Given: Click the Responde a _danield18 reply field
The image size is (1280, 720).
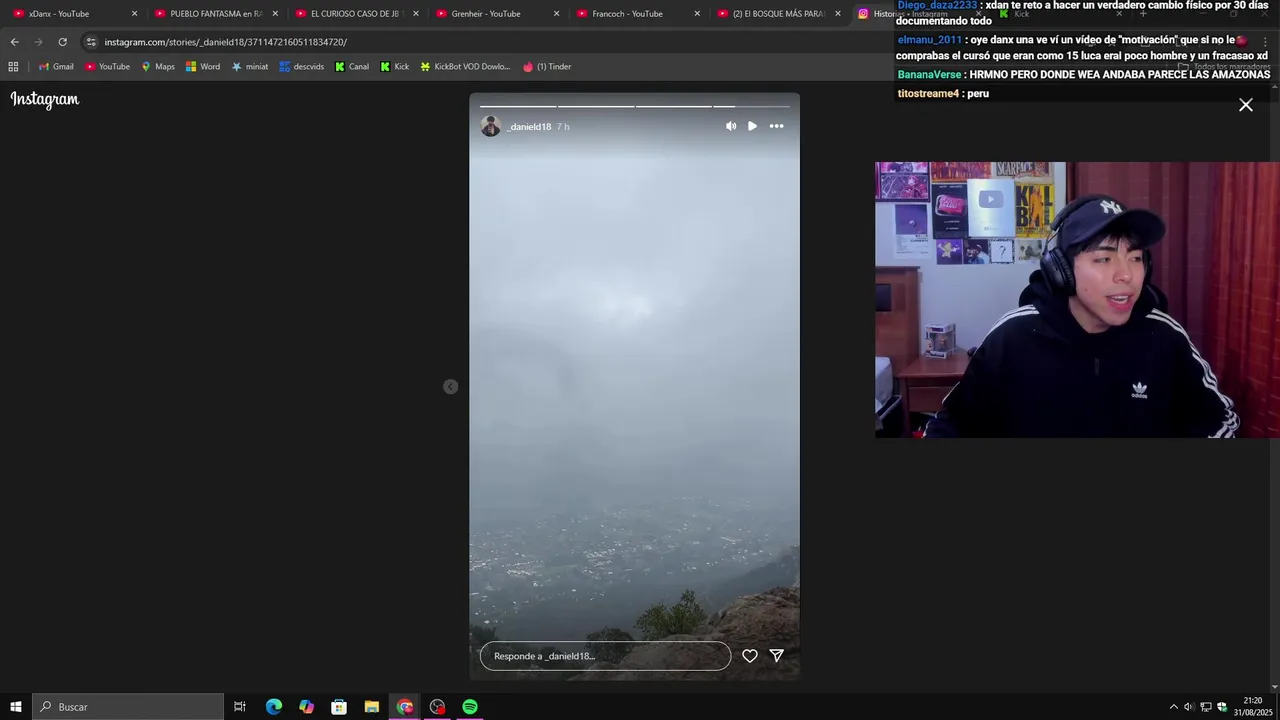Looking at the screenshot, I should click(x=605, y=656).
